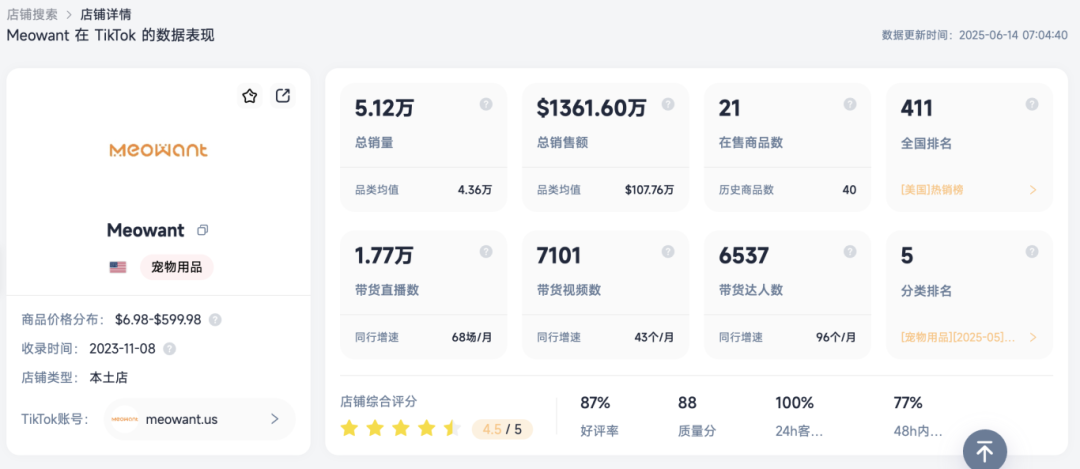
Task: Open the [美国]热销榜 link
Action: tap(932, 190)
